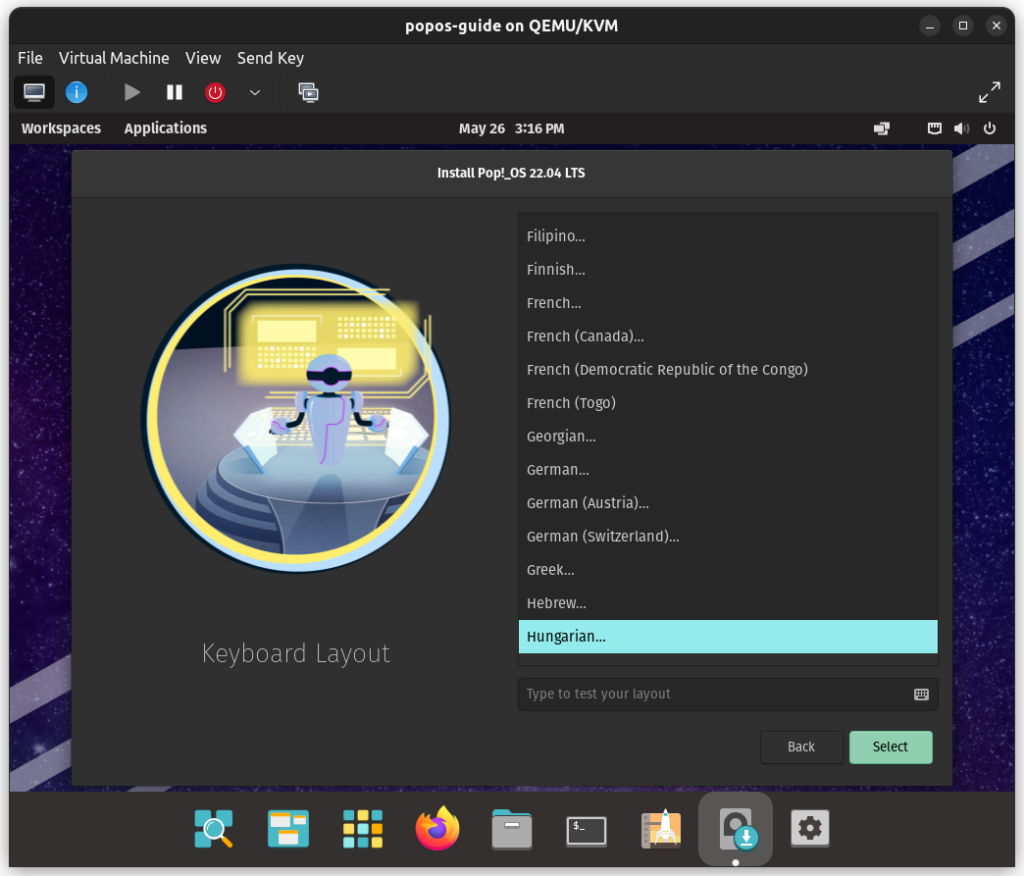Open the File menu
Screen dimensions: 1024x876
click(x=30, y=58)
